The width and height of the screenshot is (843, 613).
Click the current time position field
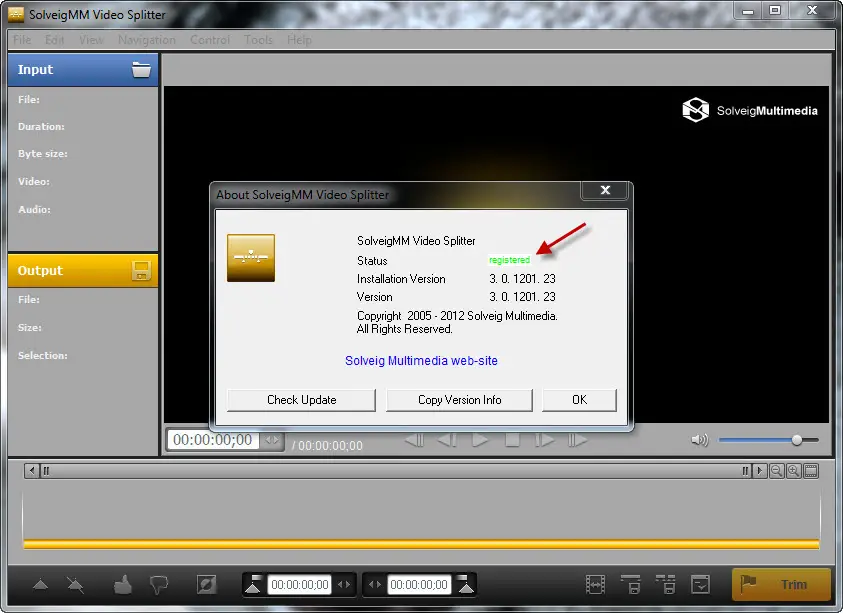point(213,440)
